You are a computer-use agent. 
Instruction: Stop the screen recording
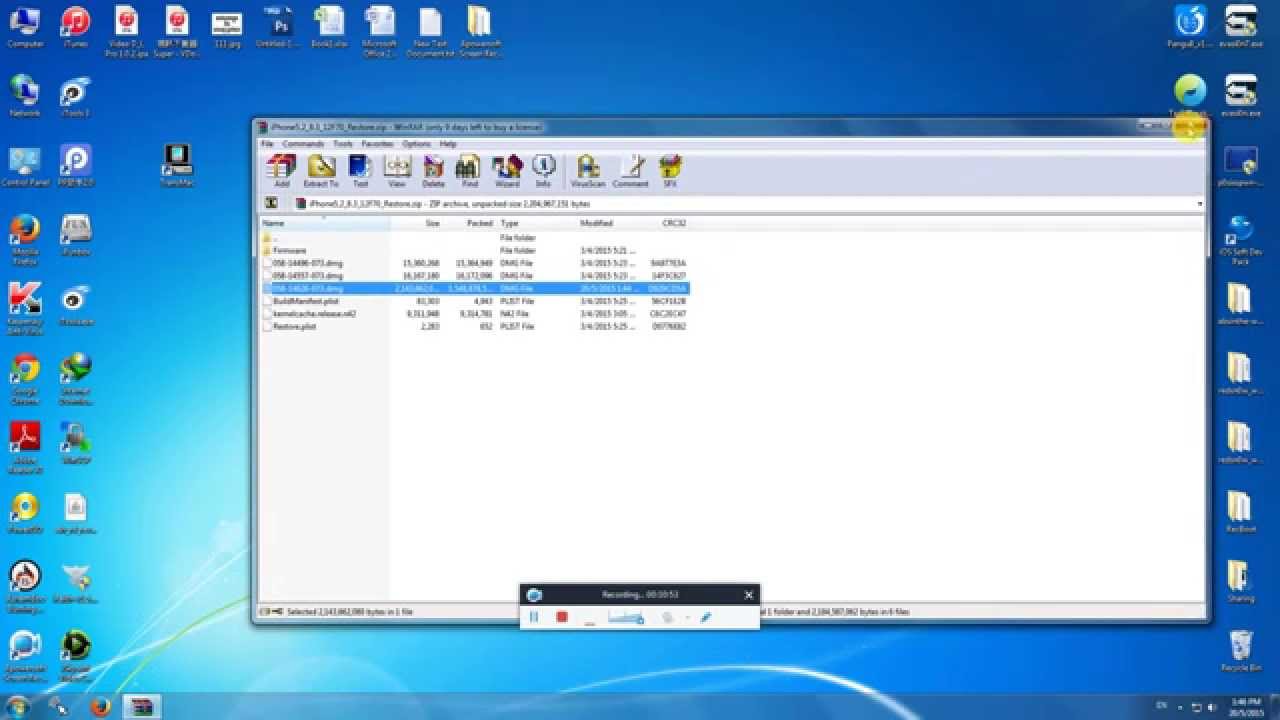tap(562, 618)
